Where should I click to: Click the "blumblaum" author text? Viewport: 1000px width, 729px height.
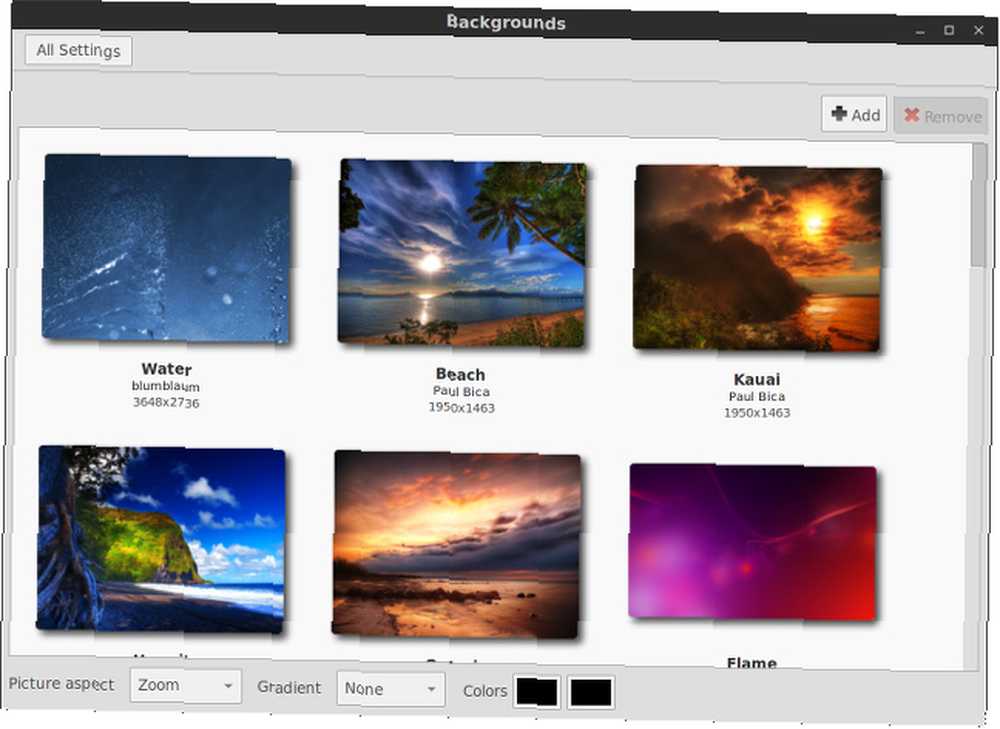[x=166, y=386]
